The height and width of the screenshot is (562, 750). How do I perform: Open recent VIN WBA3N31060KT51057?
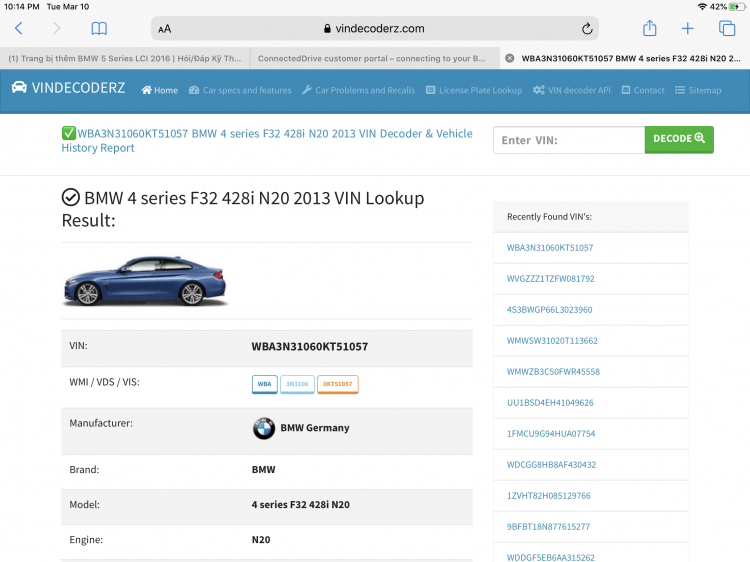550,248
